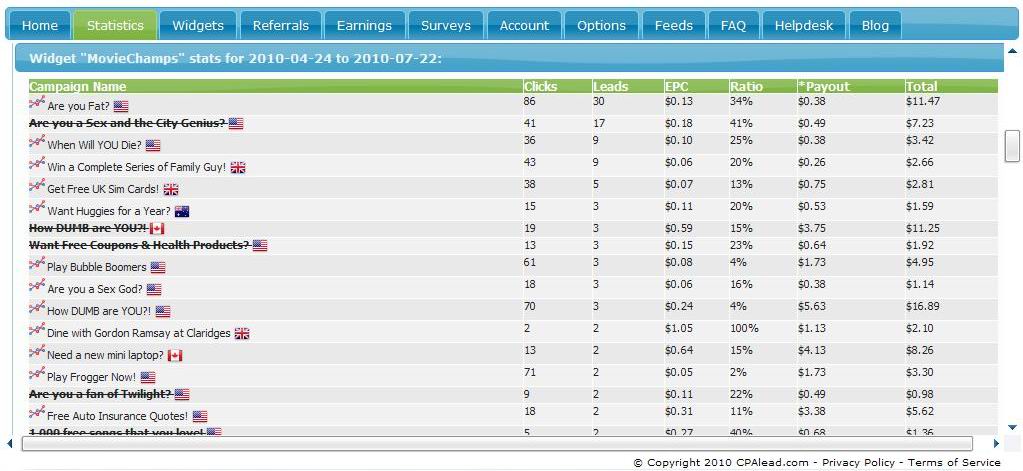
Task: Click chart icon beside Play Frogger Now!
Action: click(x=37, y=374)
